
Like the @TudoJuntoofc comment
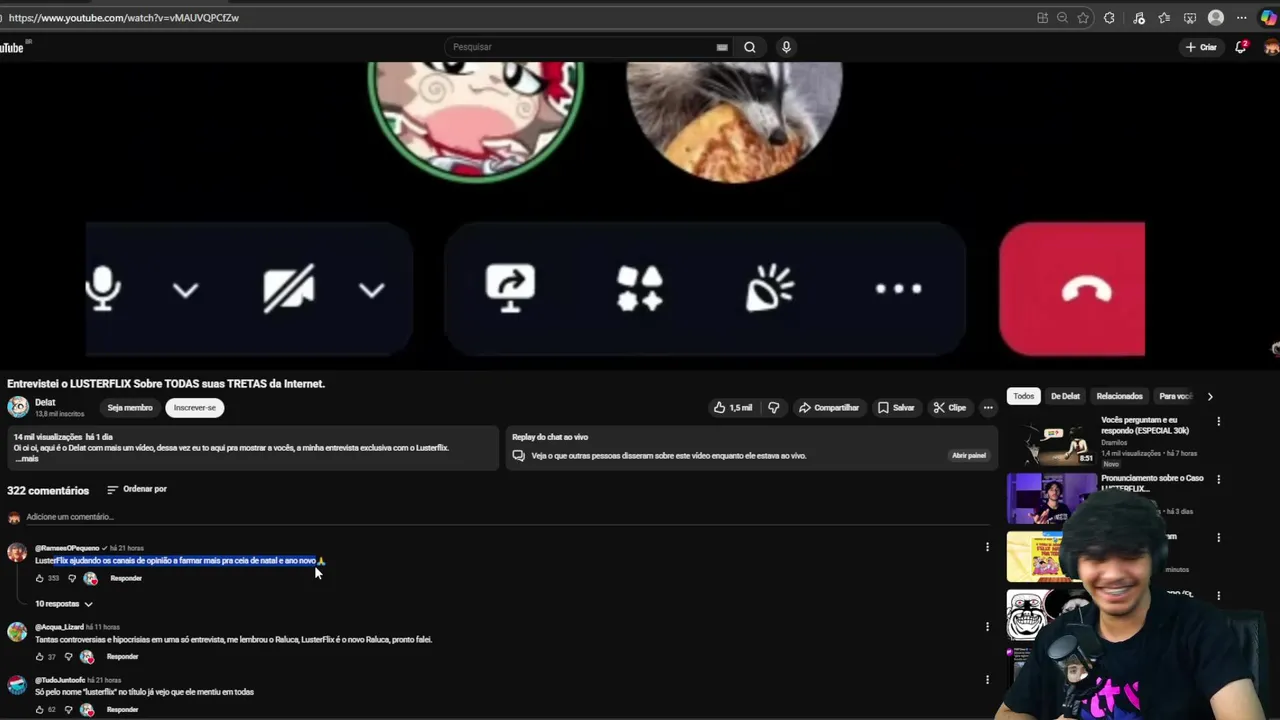(x=40, y=710)
